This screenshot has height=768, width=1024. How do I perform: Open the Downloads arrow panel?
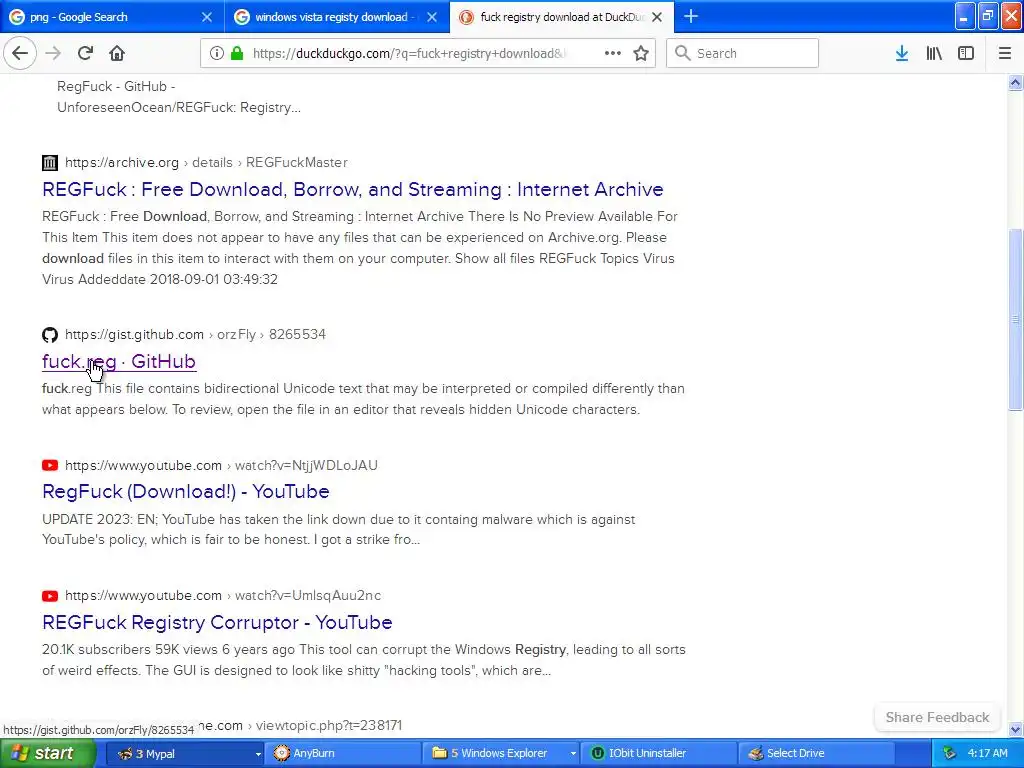tap(902, 54)
